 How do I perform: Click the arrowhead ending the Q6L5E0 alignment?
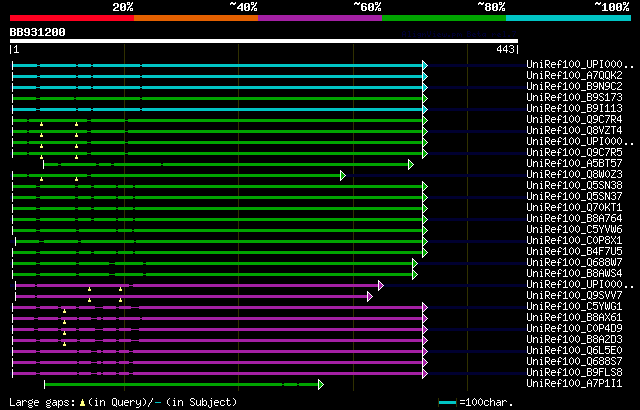coord(425,351)
